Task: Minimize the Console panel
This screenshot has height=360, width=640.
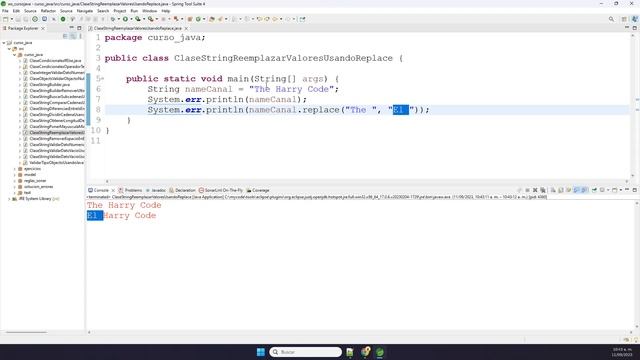Action: pyautogui.click(x=627, y=190)
